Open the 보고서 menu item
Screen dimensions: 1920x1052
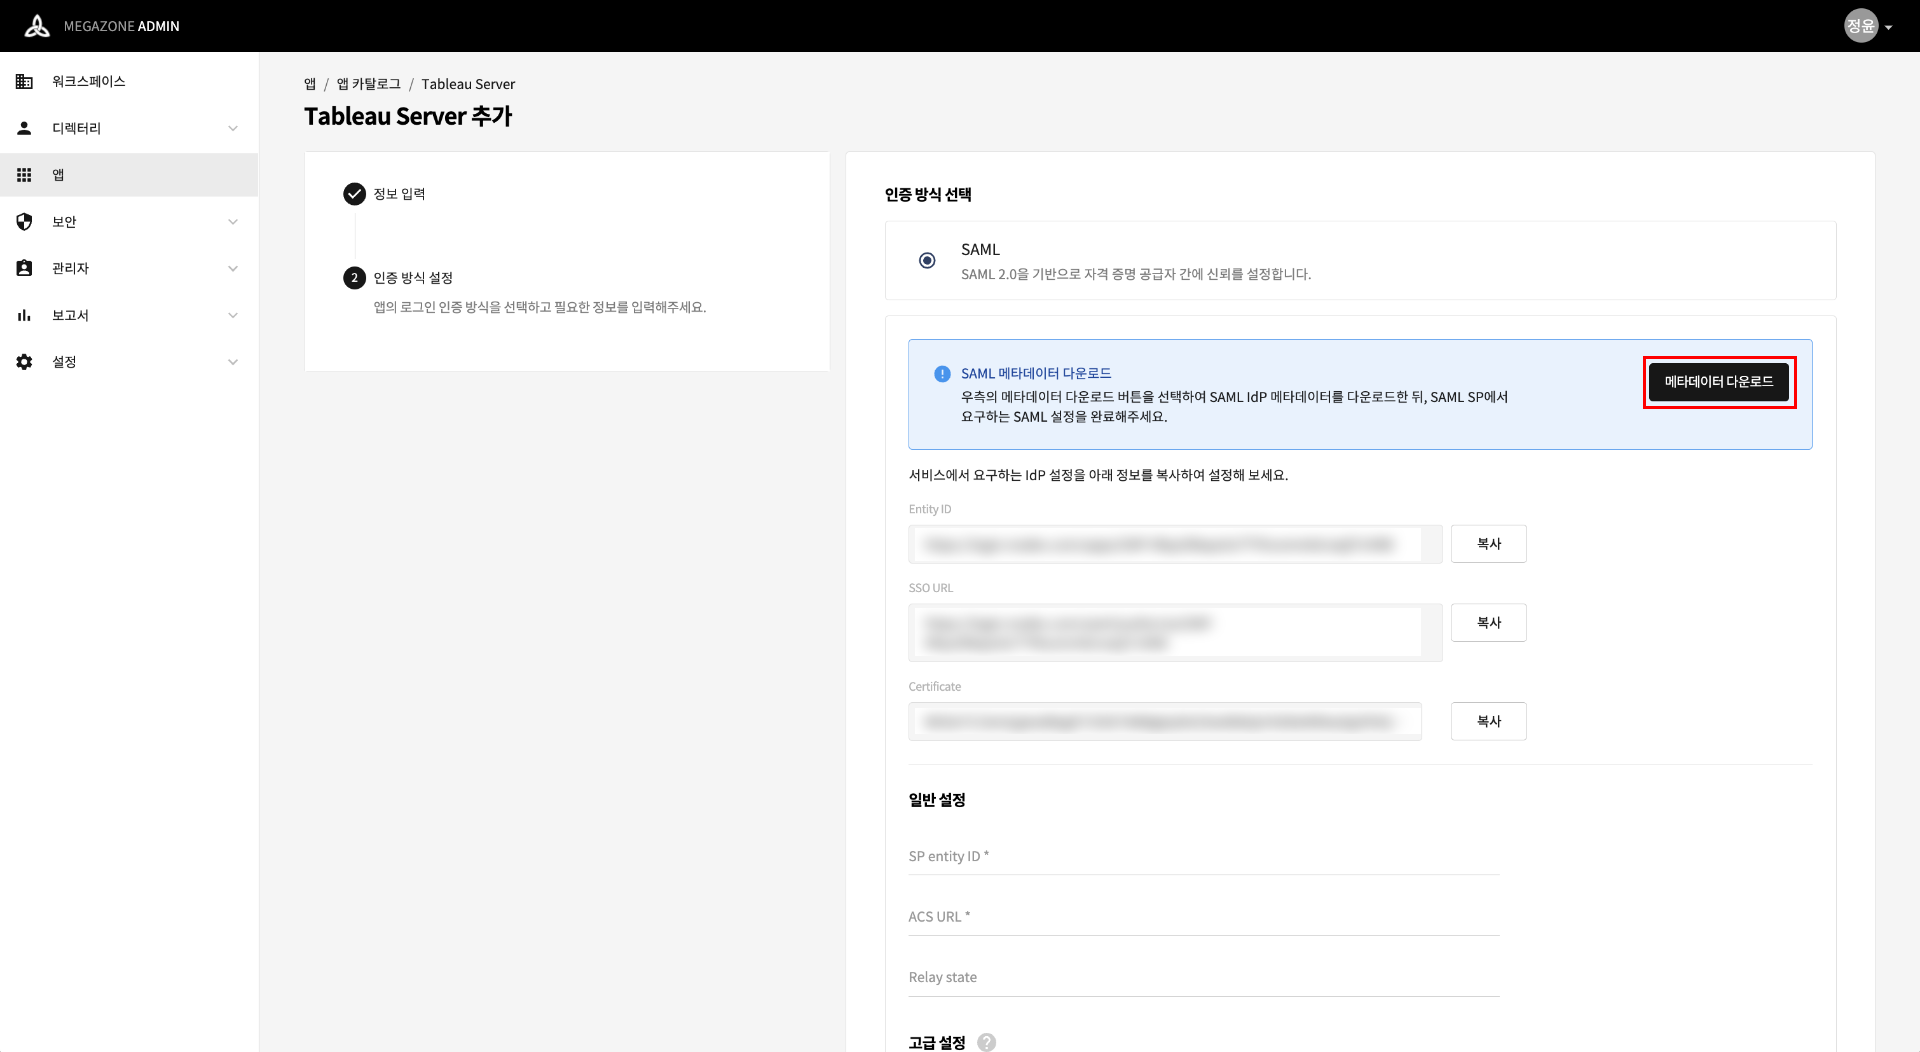129,315
